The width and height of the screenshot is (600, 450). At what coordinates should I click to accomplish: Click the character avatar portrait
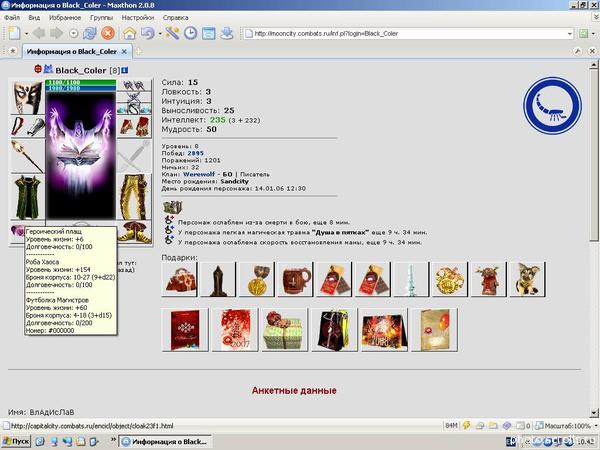click(80, 156)
